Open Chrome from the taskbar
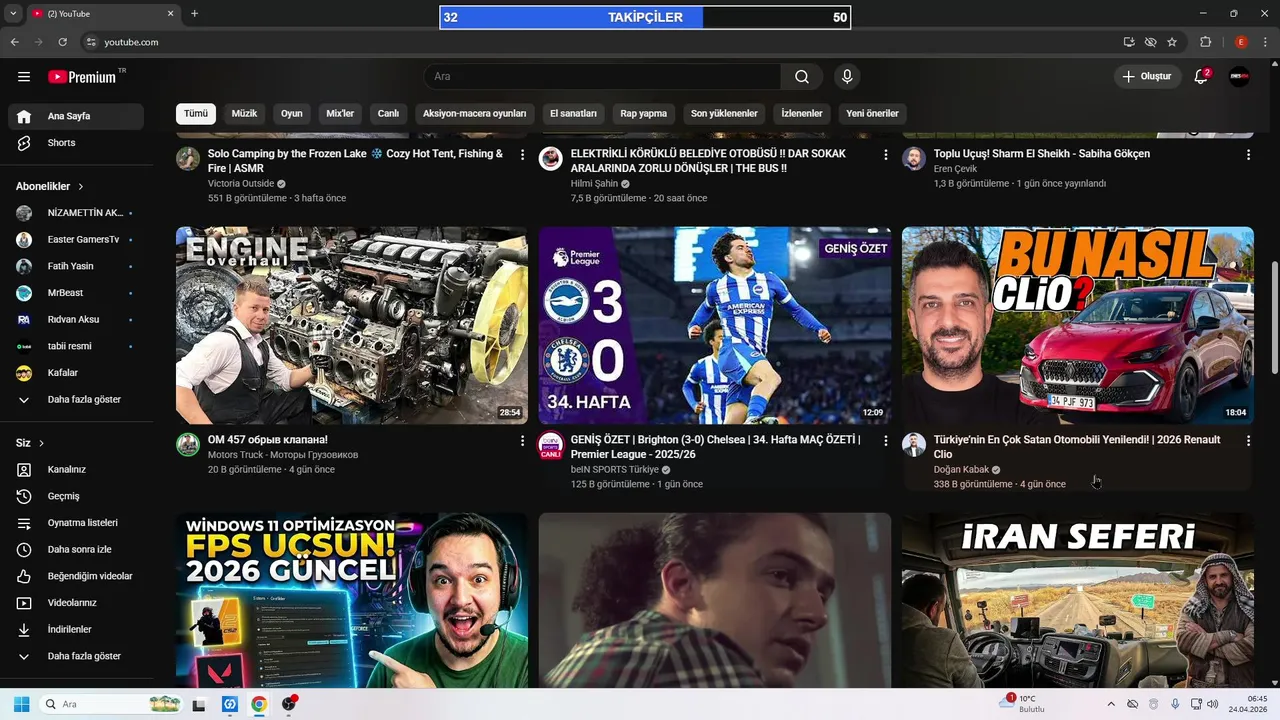The image size is (1280, 720). (259, 704)
